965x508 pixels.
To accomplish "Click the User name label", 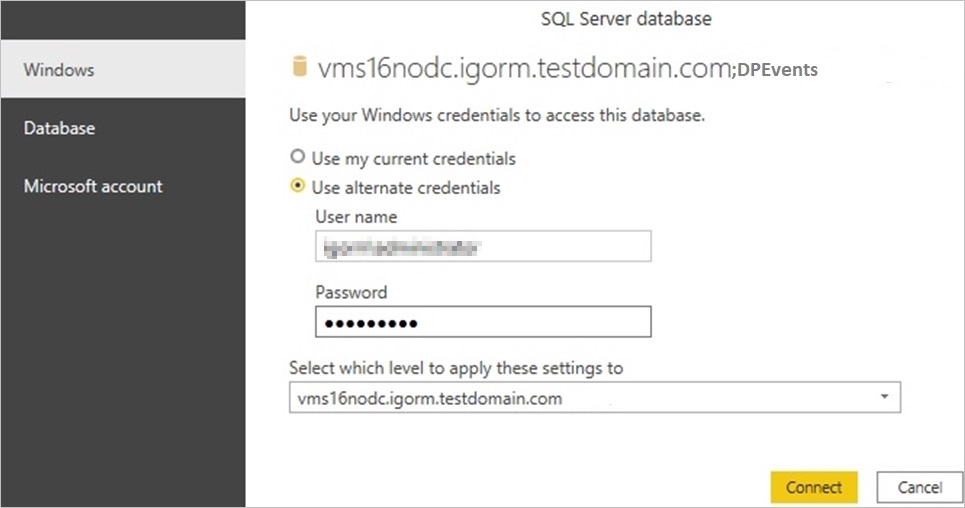I will tap(356, 216).
